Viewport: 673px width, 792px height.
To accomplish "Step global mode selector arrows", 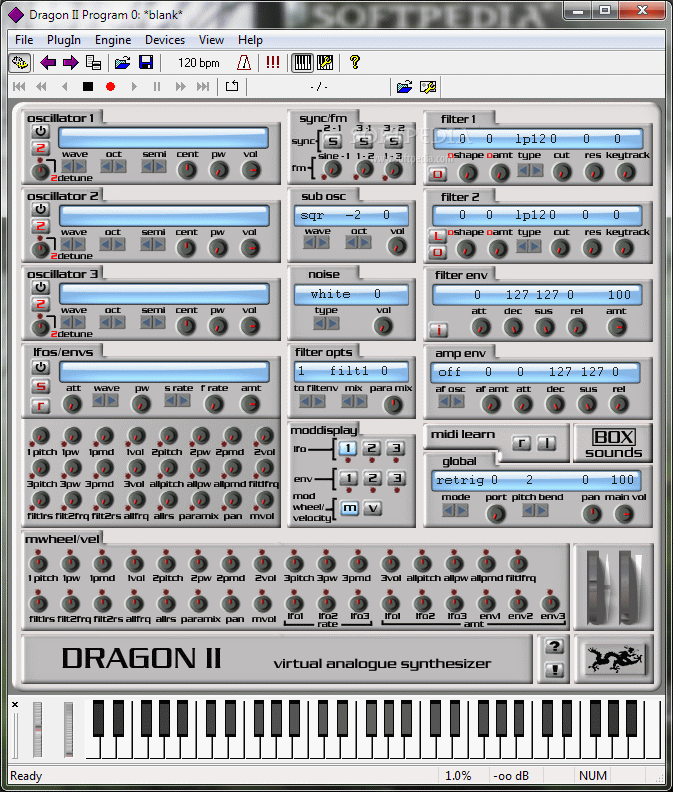I will click(455, 510).
